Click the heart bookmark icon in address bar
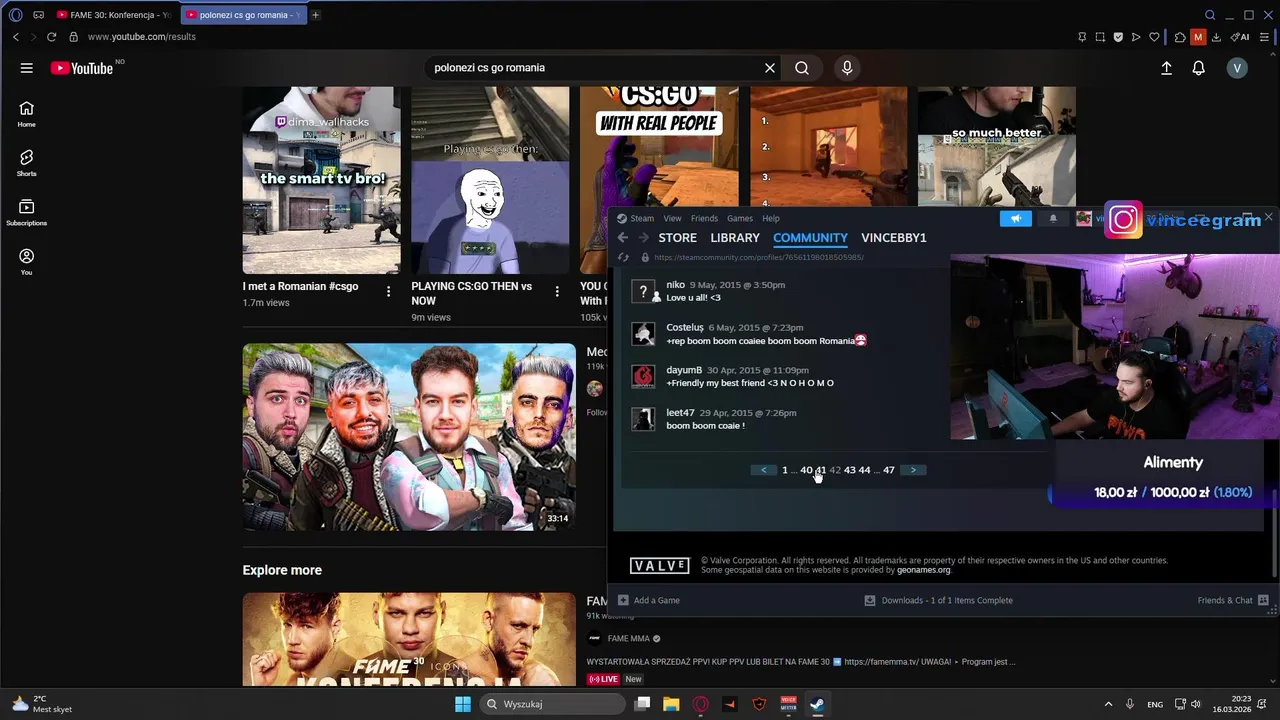This screenshot has width=1280, height=720. [1154, 37]
